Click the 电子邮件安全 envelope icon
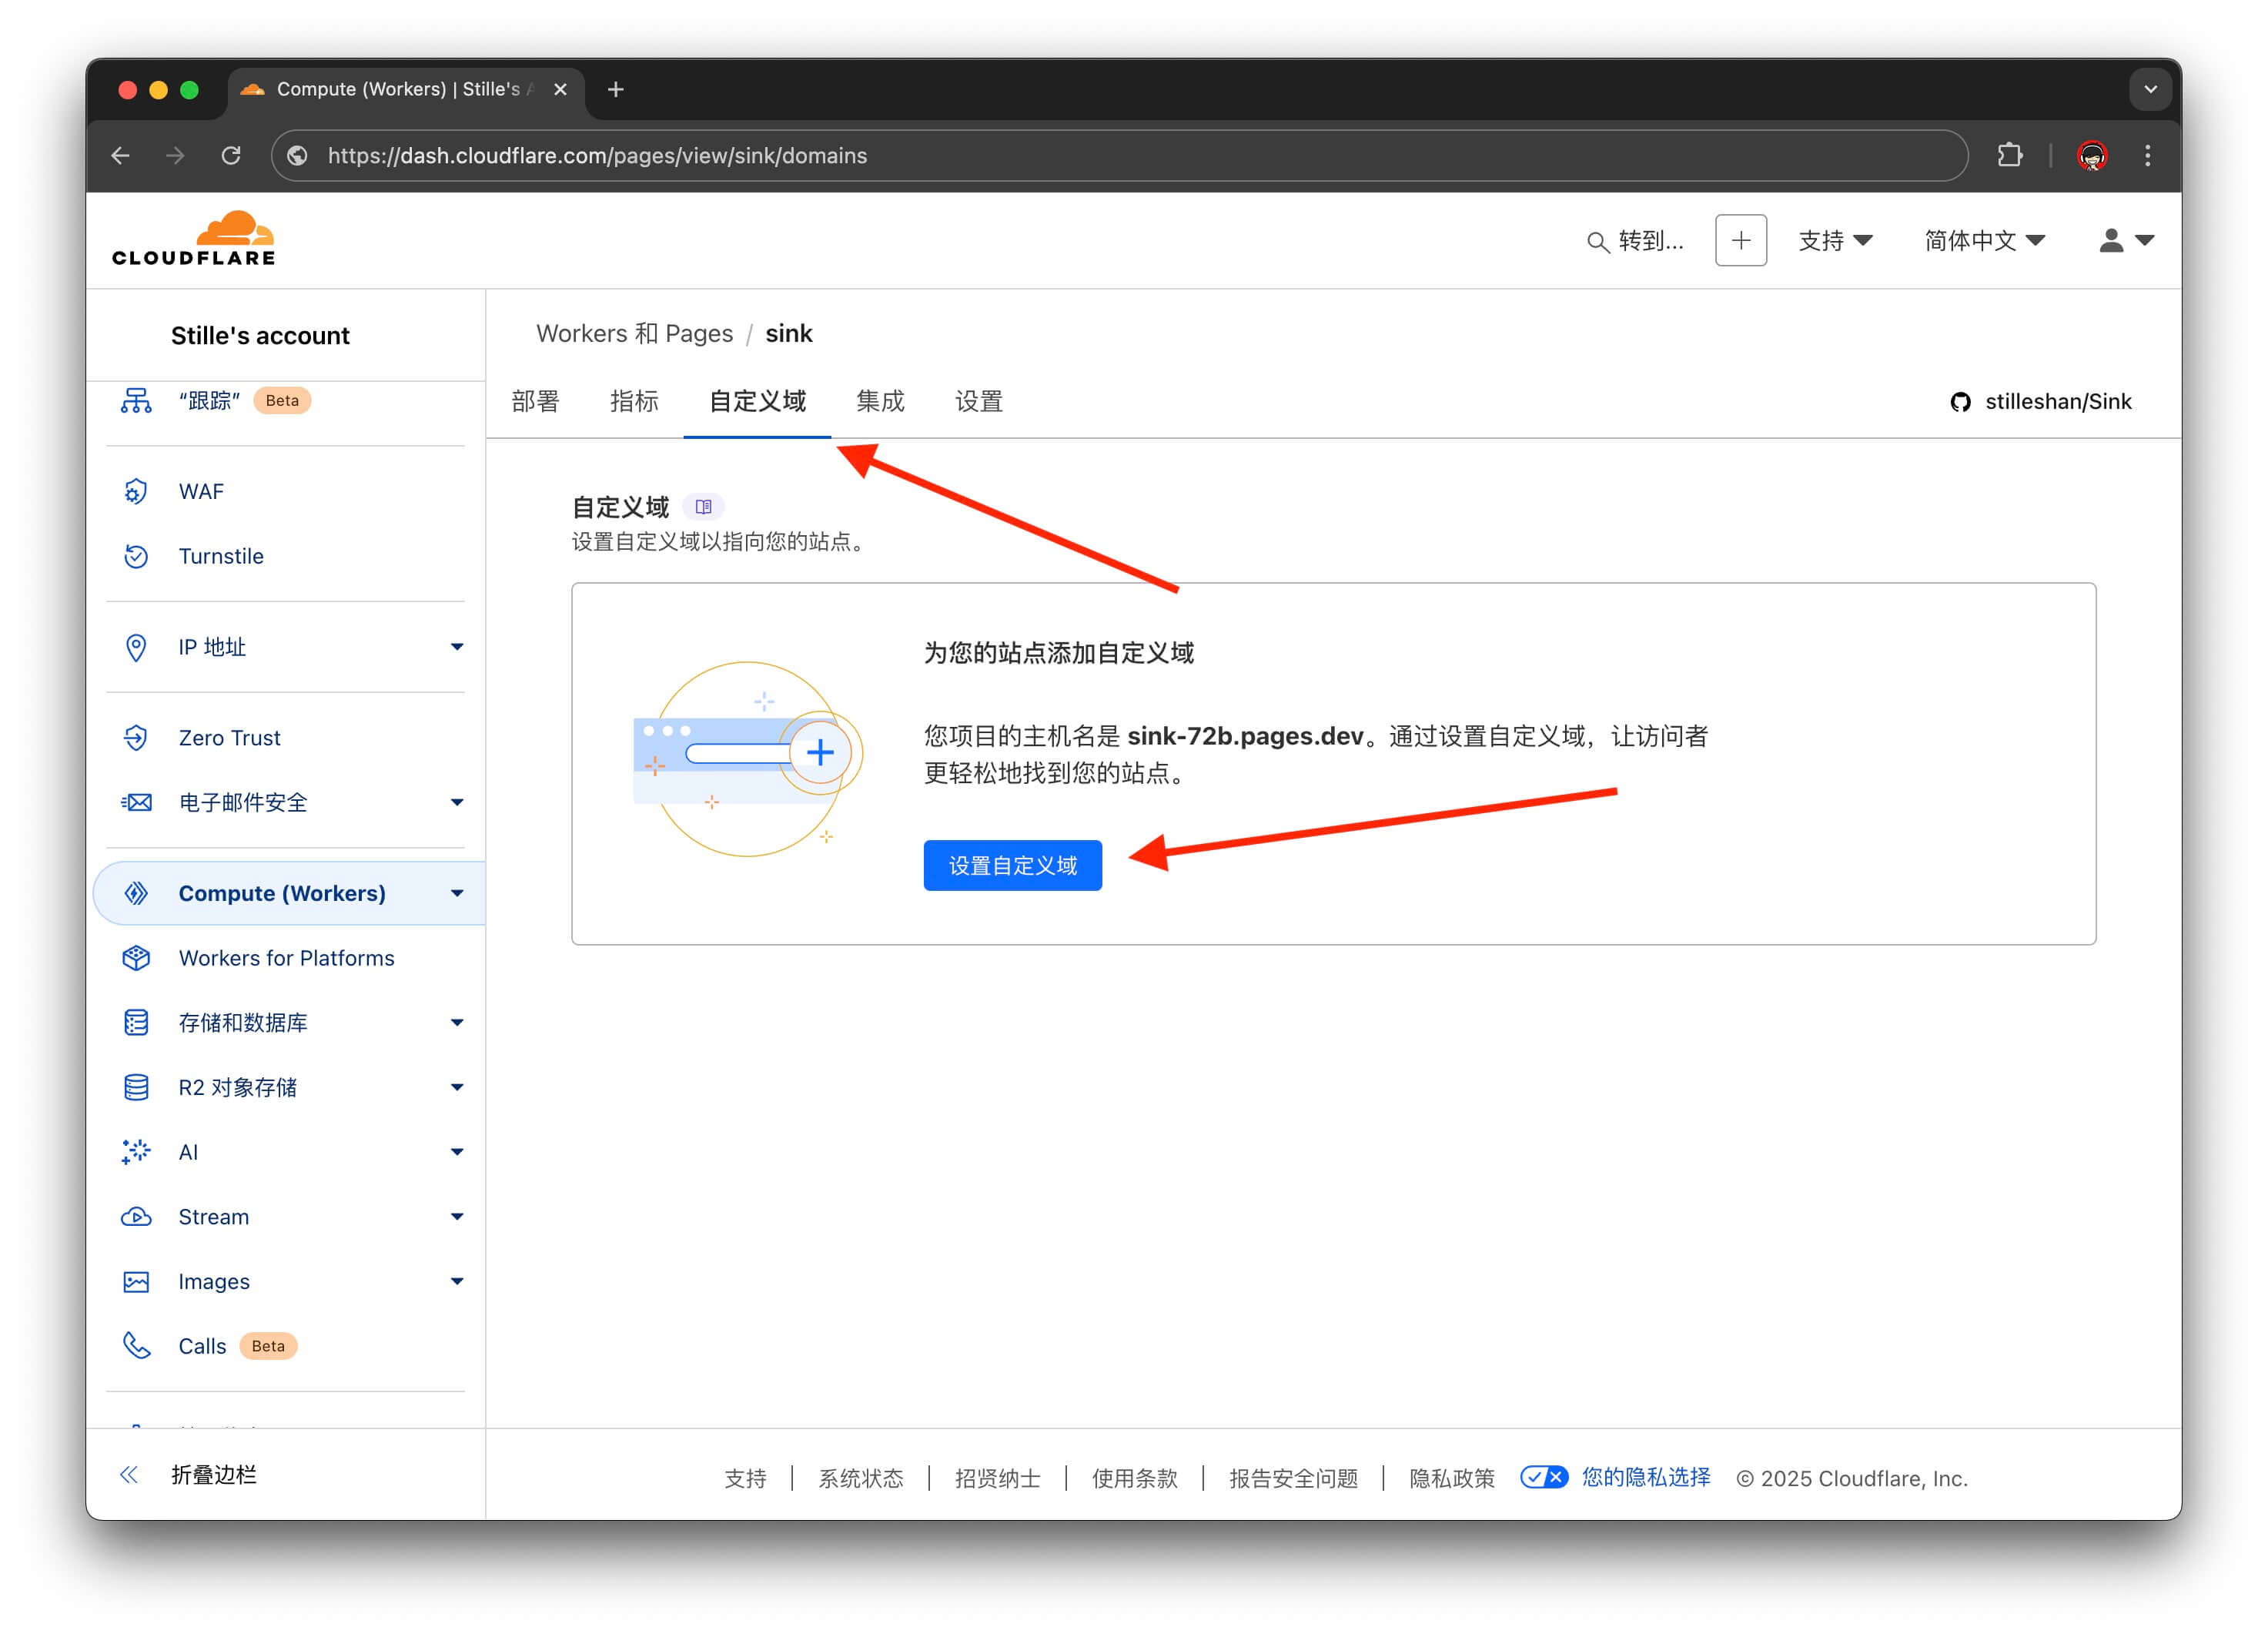The image size is (2268, 1634). pyautogui.click(x=136, y=802)
